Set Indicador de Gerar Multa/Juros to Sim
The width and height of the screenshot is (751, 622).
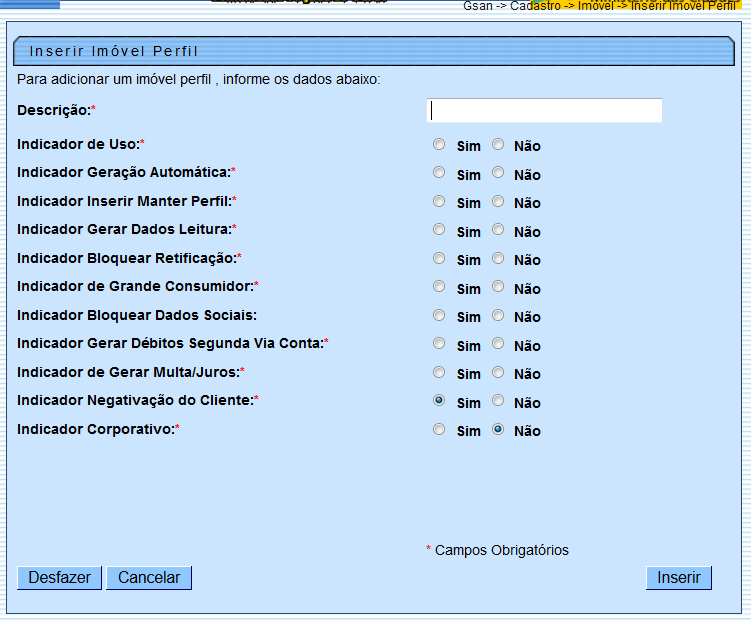click(x=439, y=372)
